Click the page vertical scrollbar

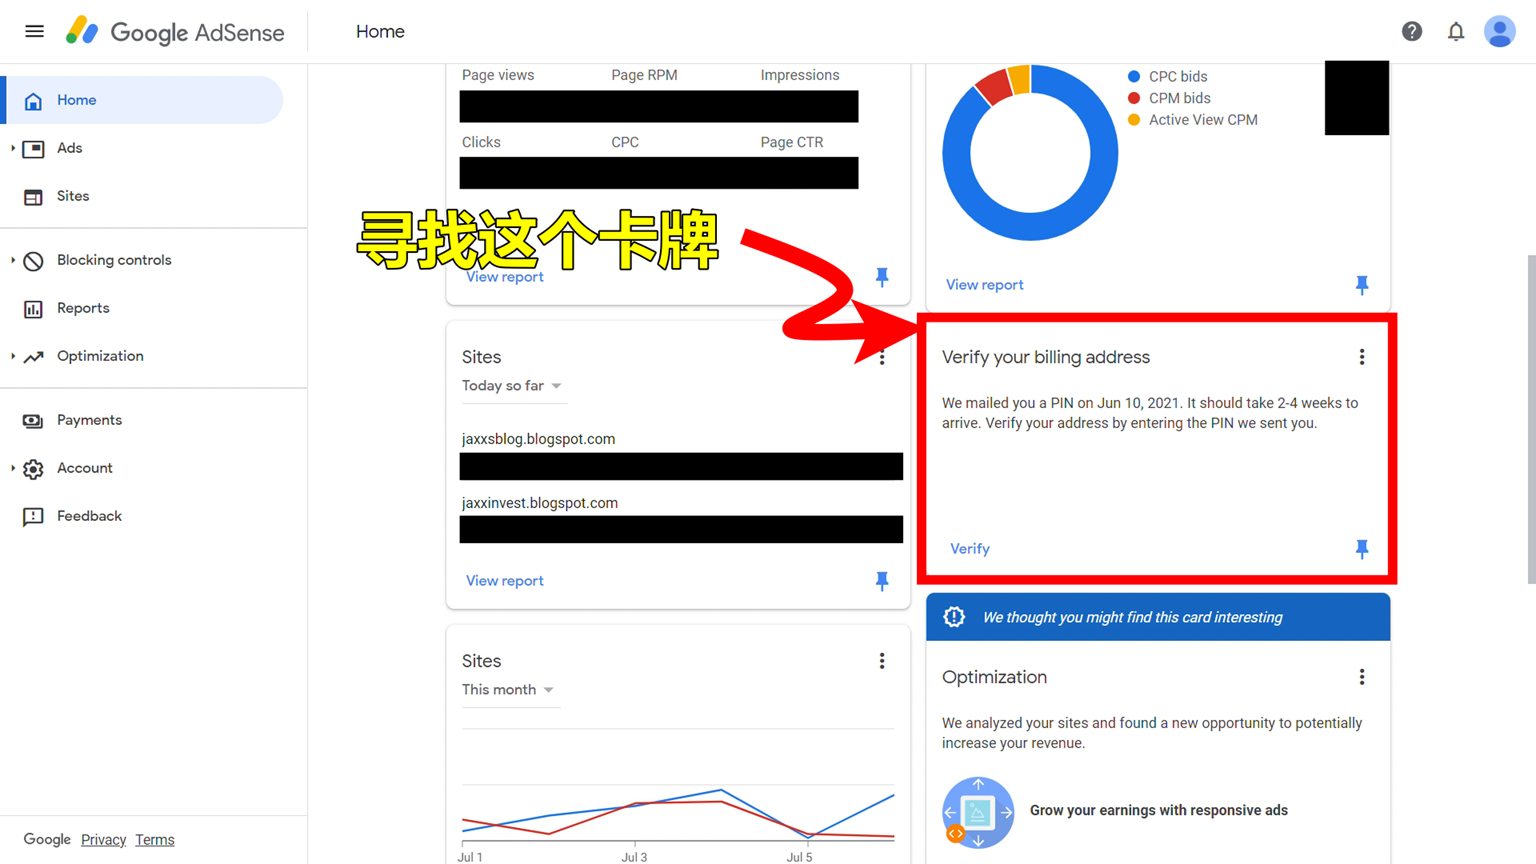tap(1531, 420)
